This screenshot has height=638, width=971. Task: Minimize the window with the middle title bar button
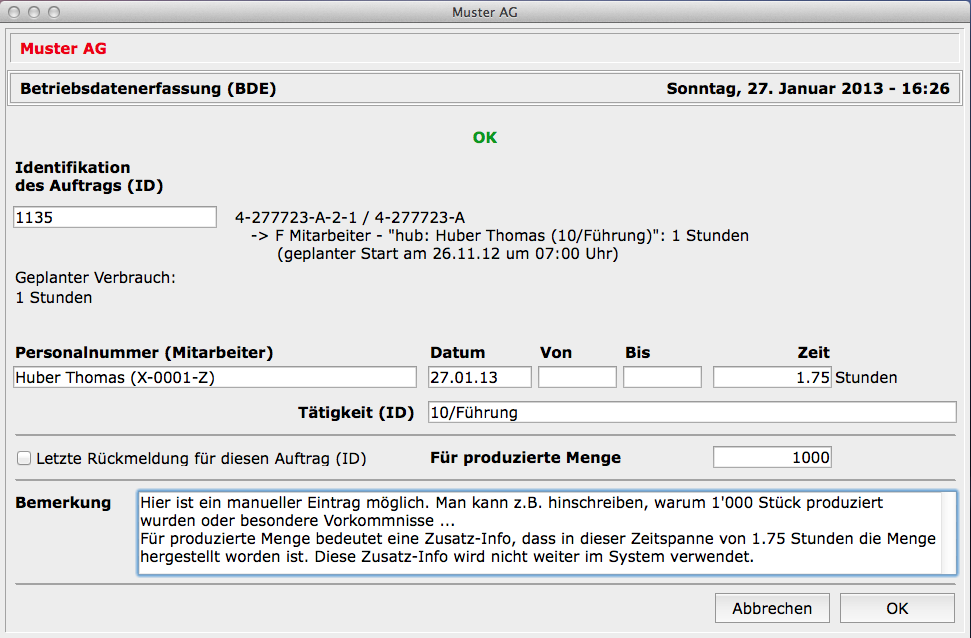(x=34, y=13)
